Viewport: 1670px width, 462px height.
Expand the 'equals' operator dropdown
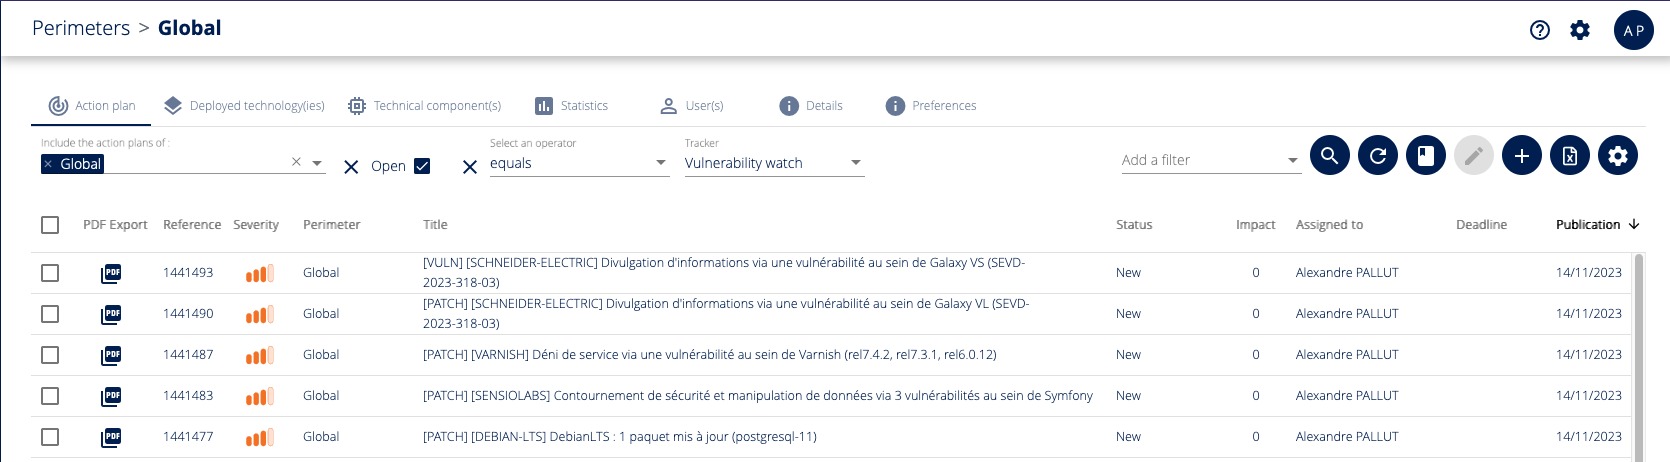[660, 163]
